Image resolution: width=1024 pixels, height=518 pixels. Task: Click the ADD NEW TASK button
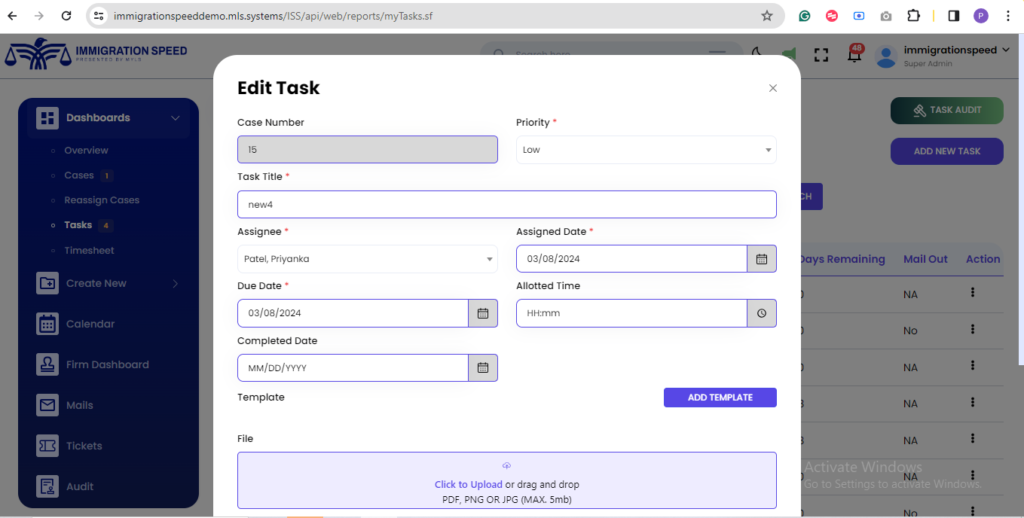[947, 151]
